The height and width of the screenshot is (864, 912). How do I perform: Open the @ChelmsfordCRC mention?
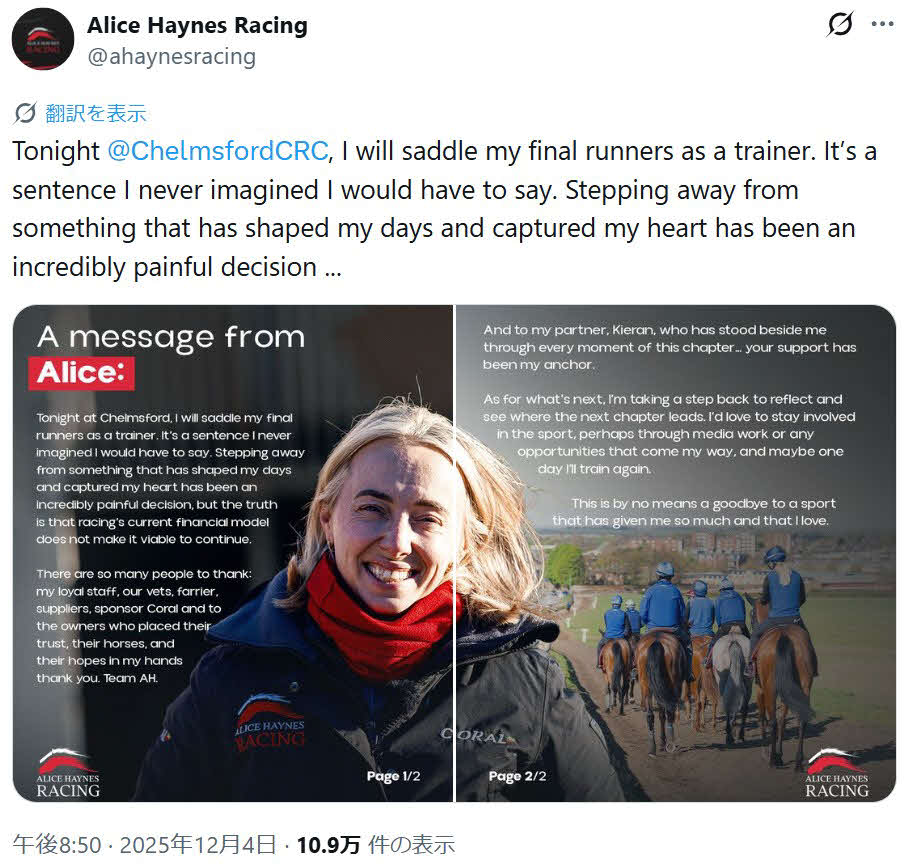coord(218,151)
